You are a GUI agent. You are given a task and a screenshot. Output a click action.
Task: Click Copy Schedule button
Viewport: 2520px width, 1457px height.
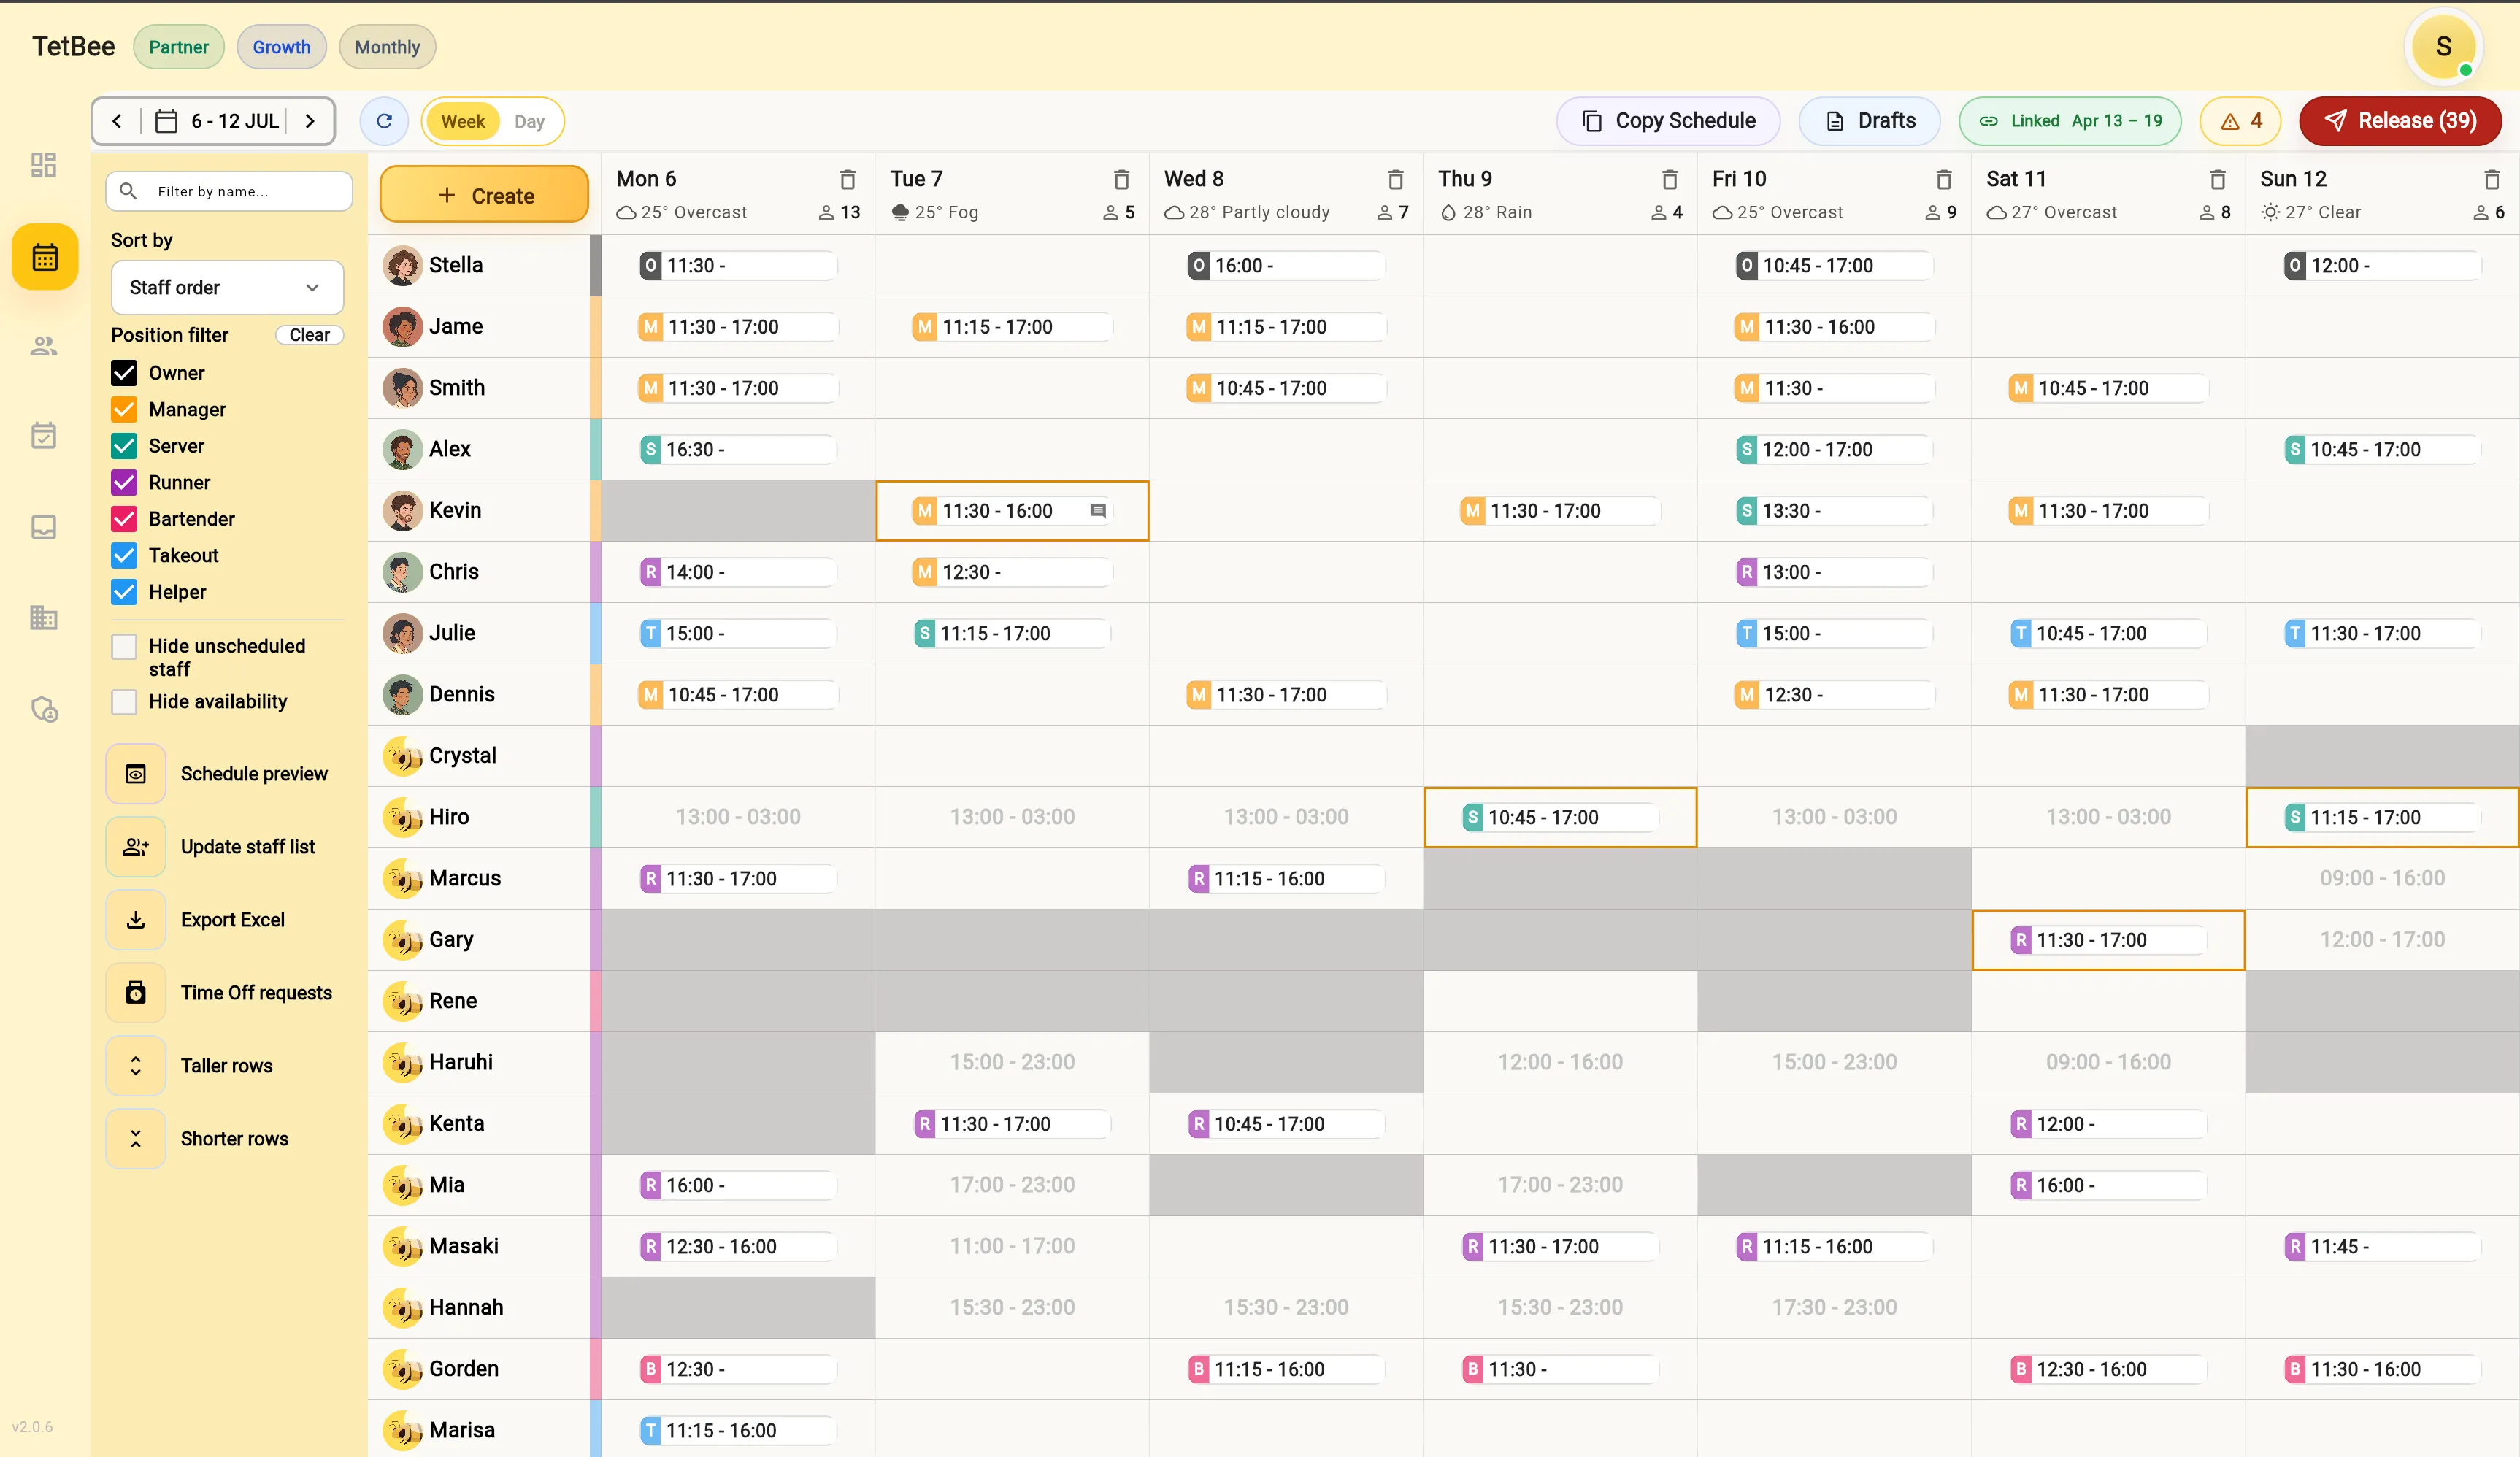click(x=1668, y=121)
